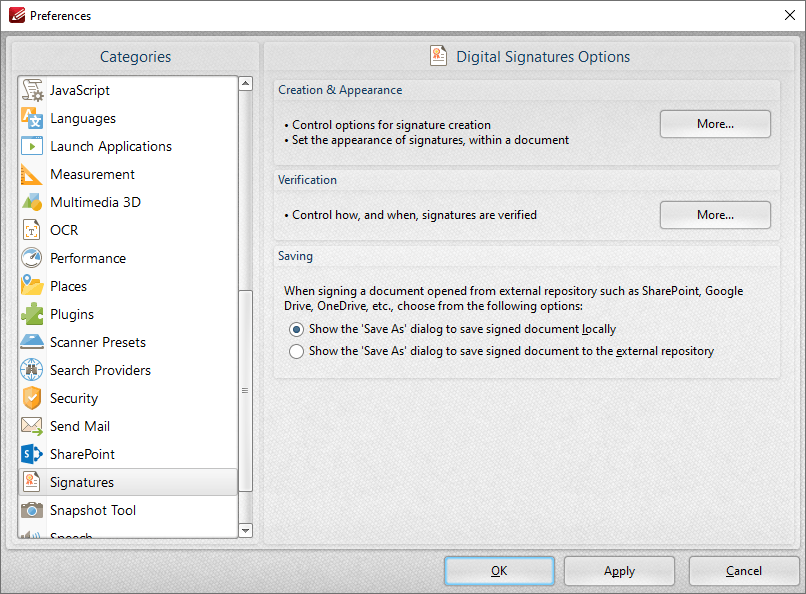This screenshot has height=594, width=806.
Task: Open Scanner Presets category
Action: 129,342
